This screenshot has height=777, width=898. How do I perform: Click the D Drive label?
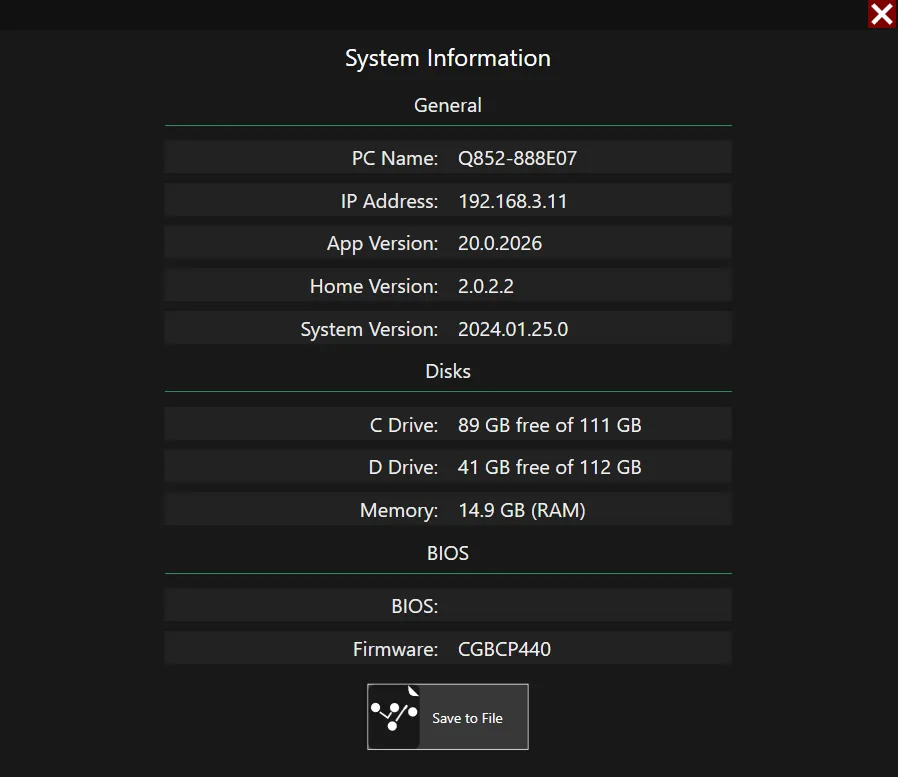click(x=403, y=467)
